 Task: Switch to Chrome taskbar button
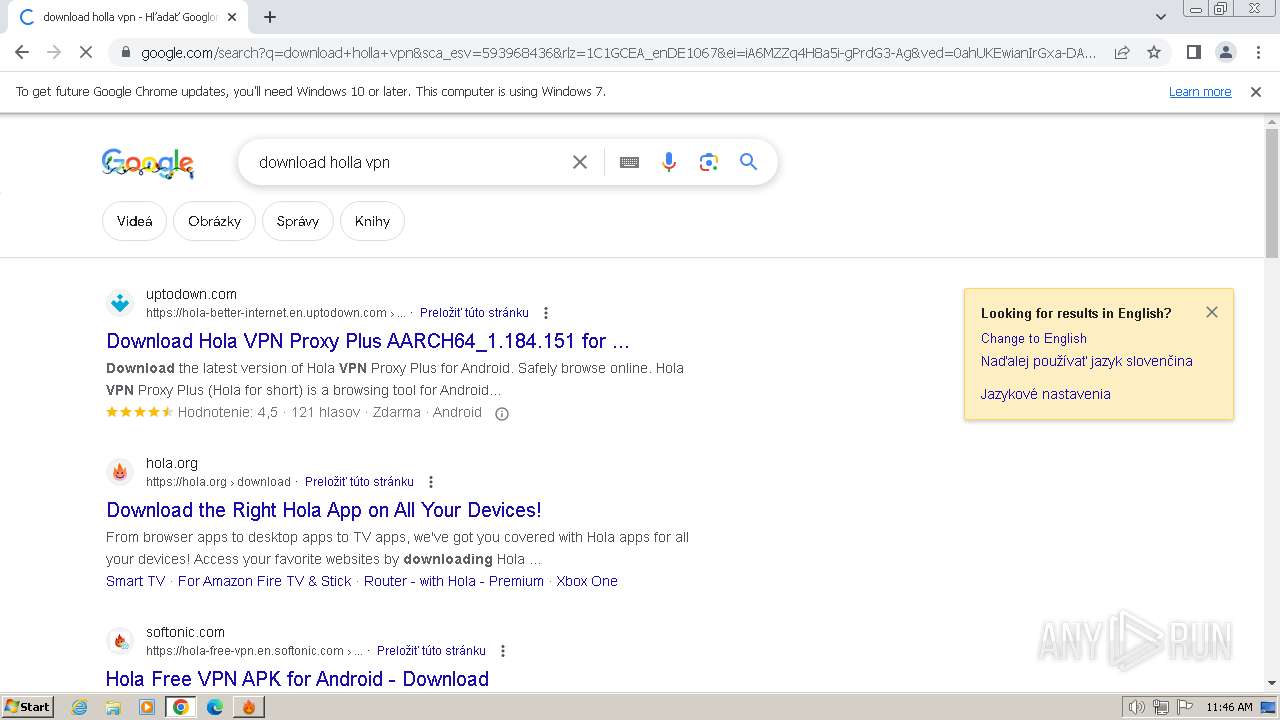(181, 707)
